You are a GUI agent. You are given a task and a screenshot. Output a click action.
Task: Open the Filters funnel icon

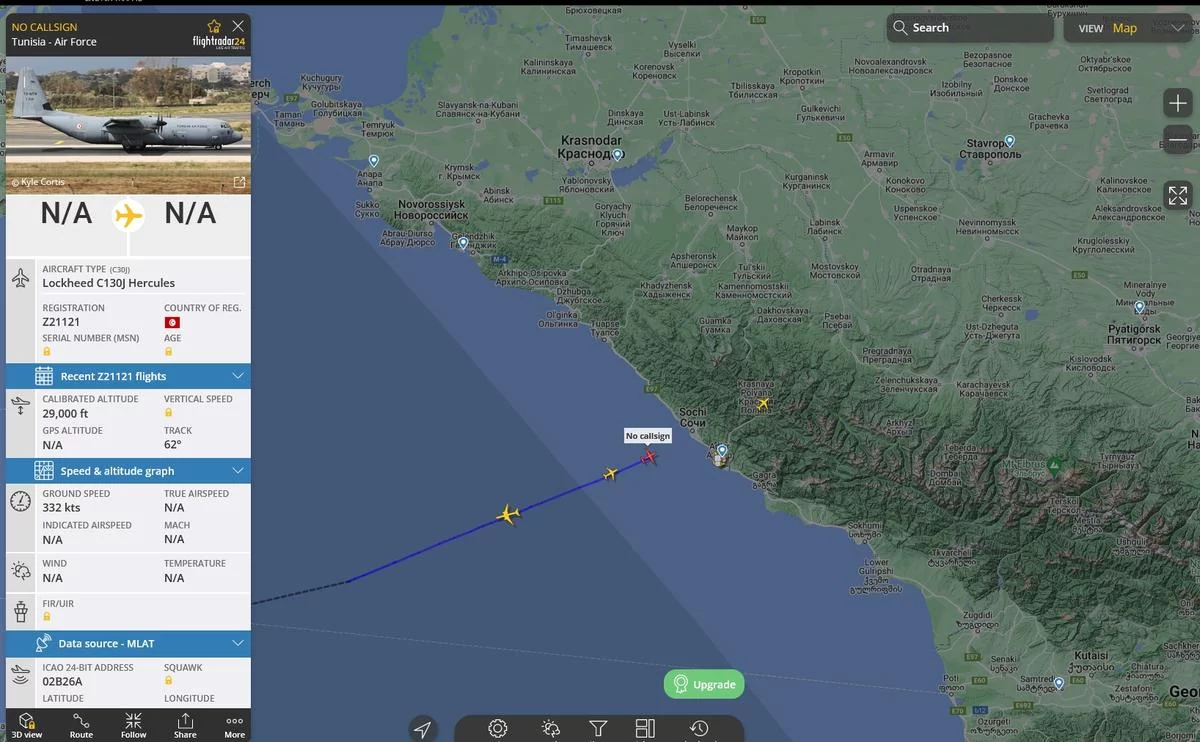598,729
